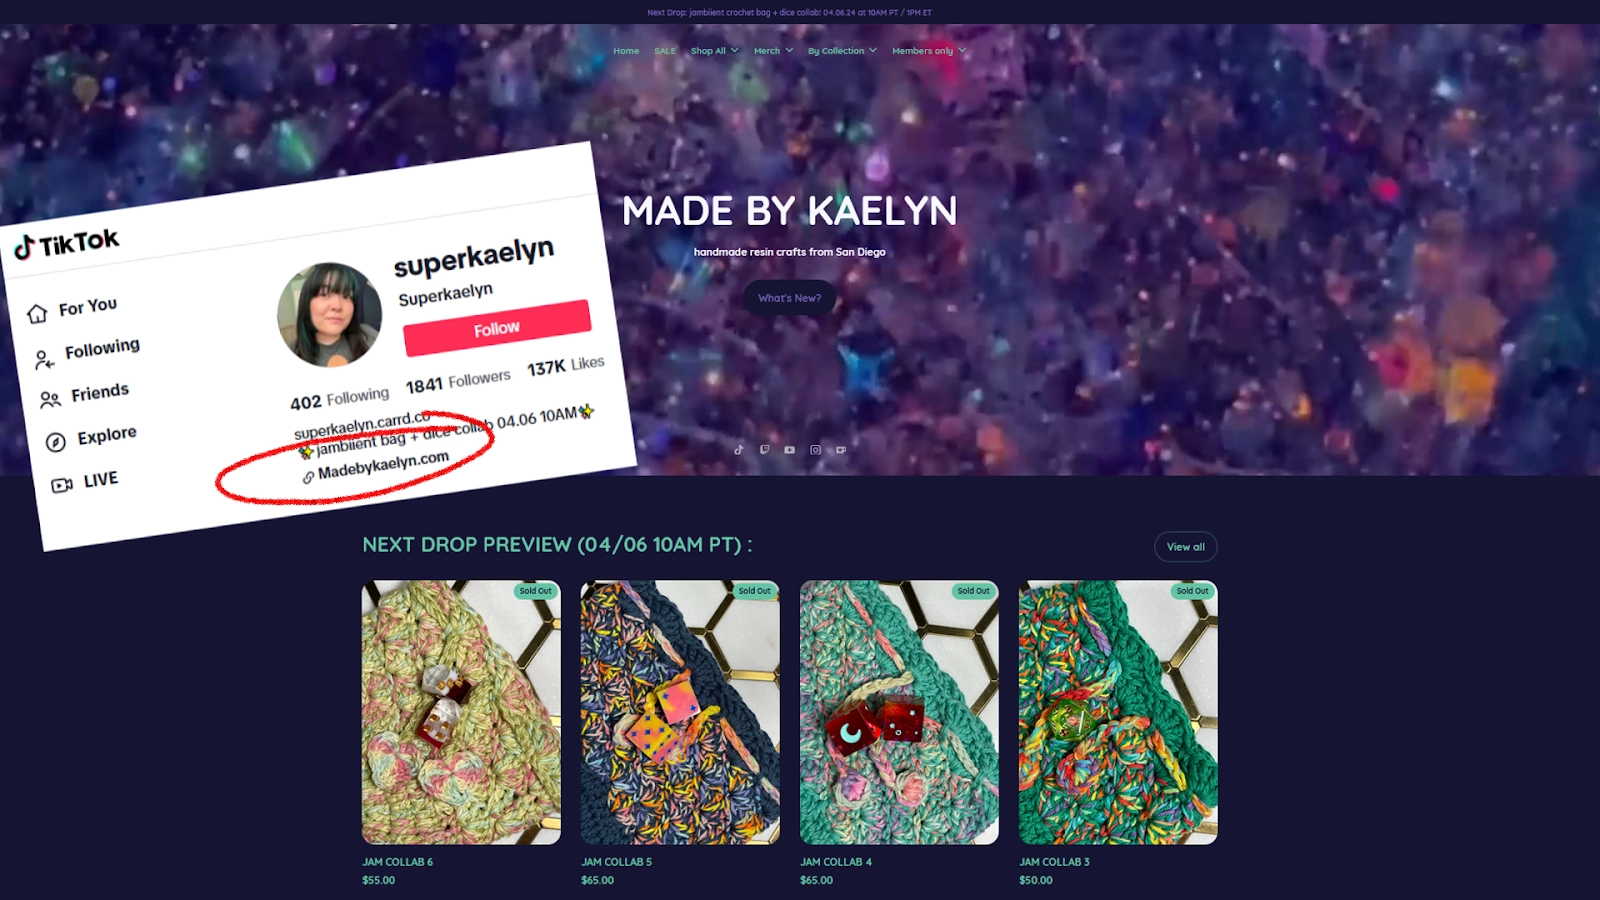
Task: Open the TikTok social icon link
Action: (x=739, y=450)
